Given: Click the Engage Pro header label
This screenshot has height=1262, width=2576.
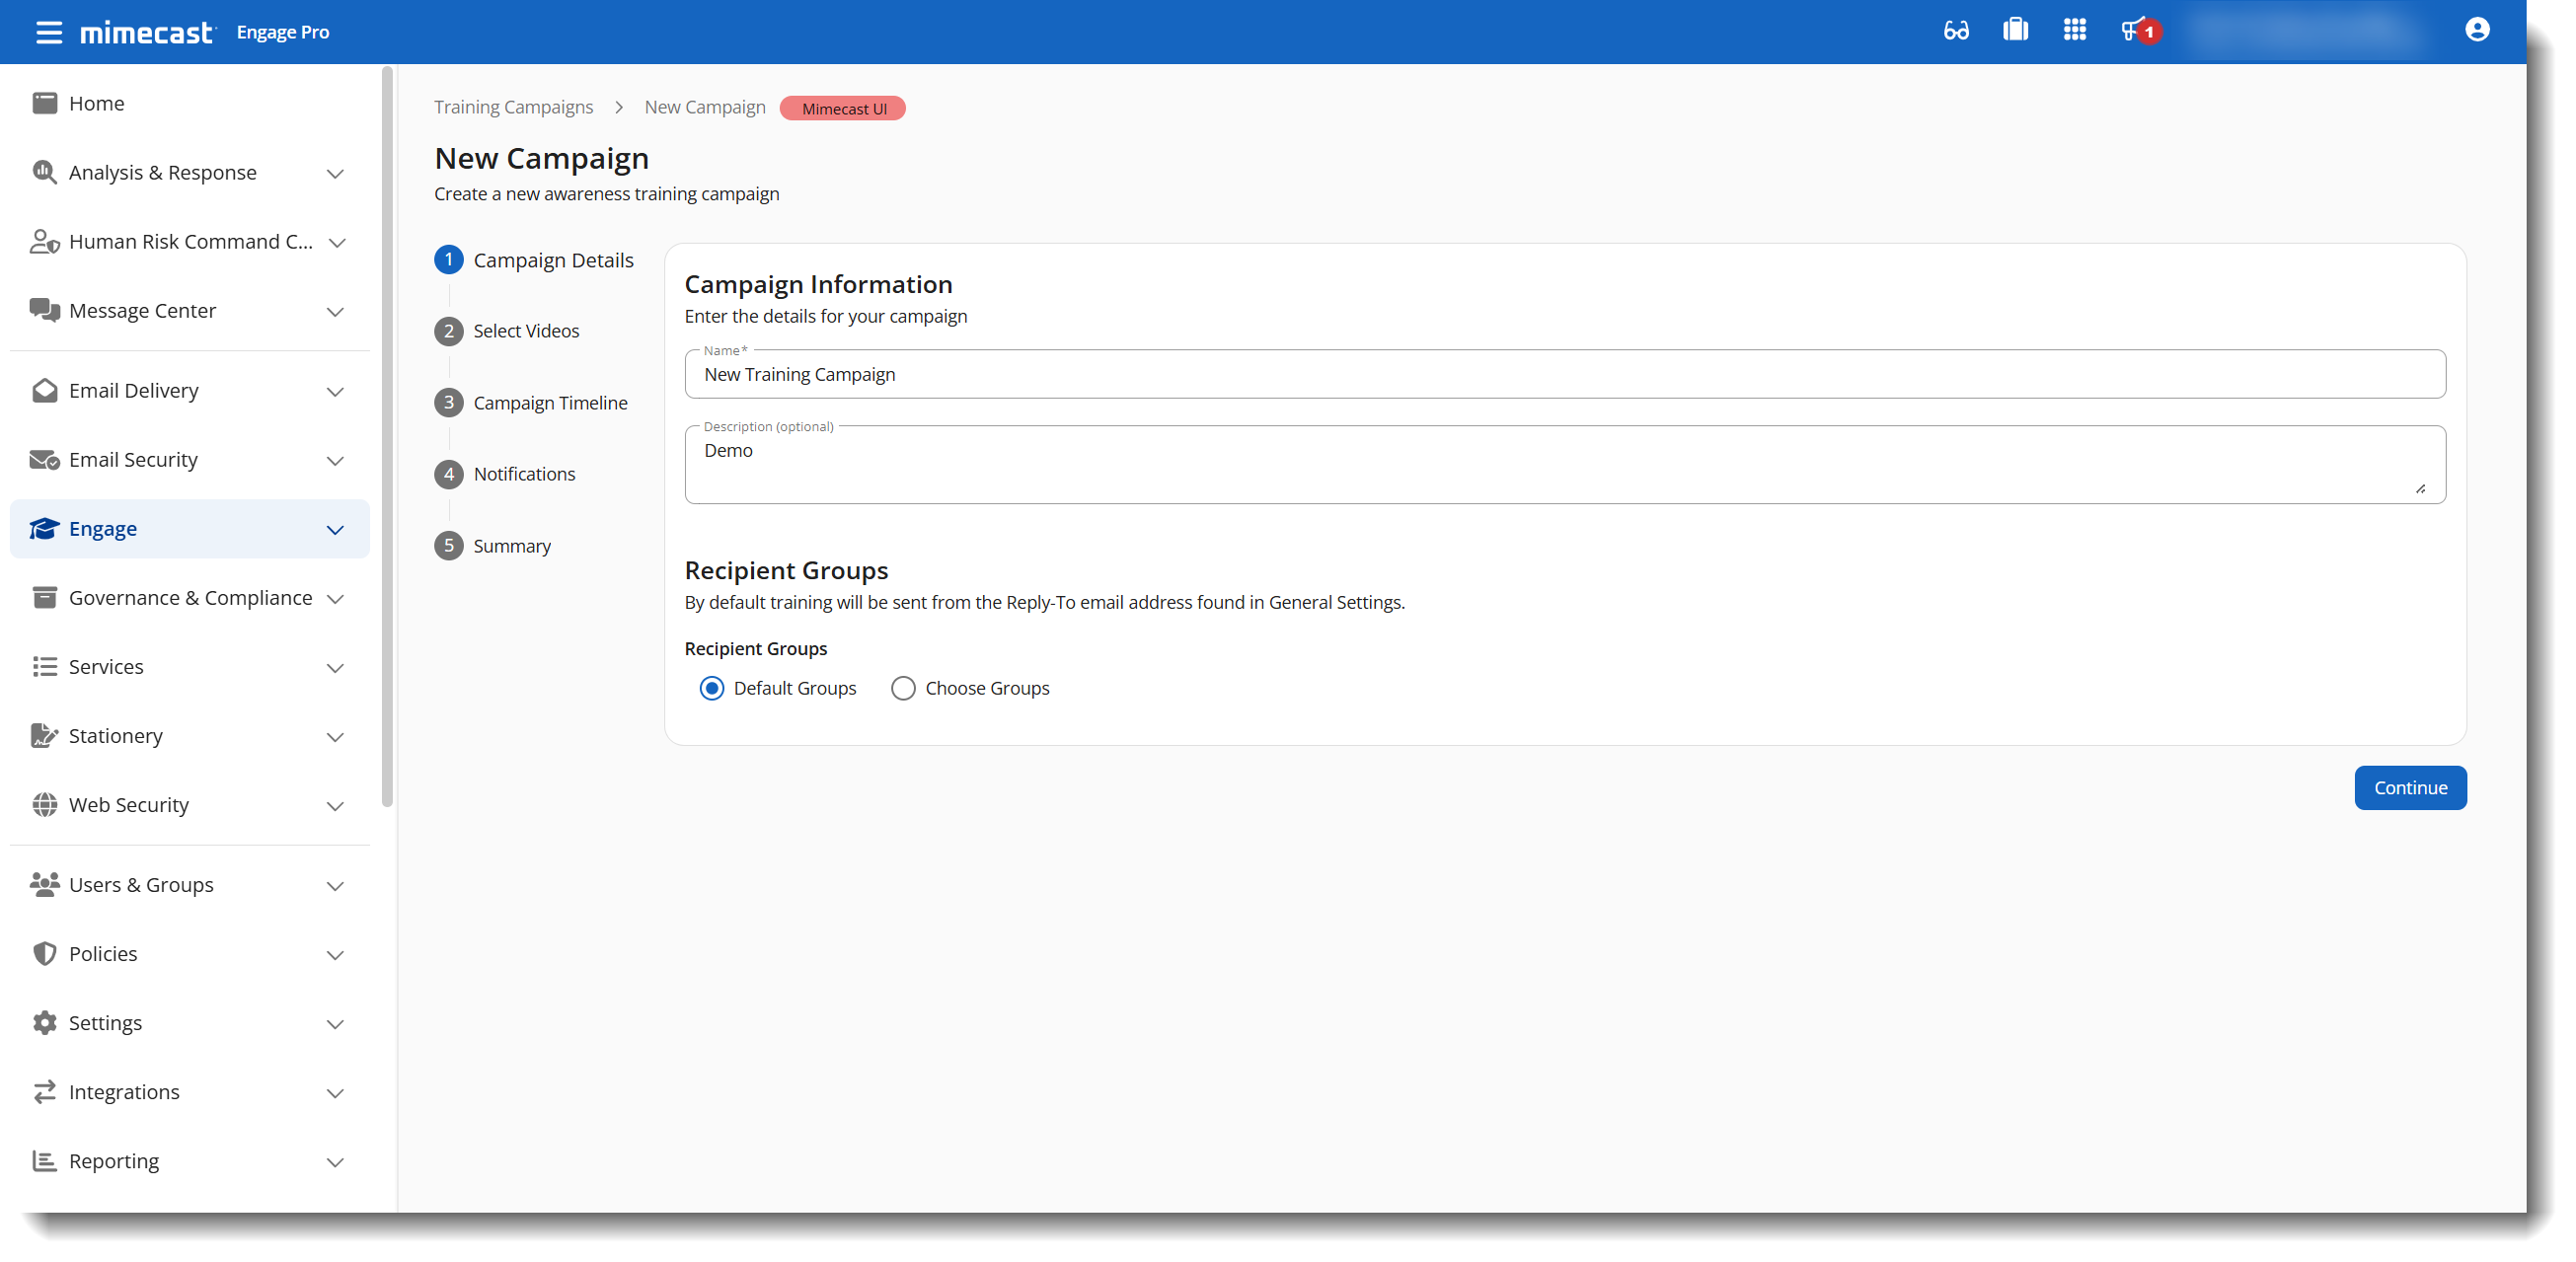Looking at the screenshot, I should coord(283,32).
